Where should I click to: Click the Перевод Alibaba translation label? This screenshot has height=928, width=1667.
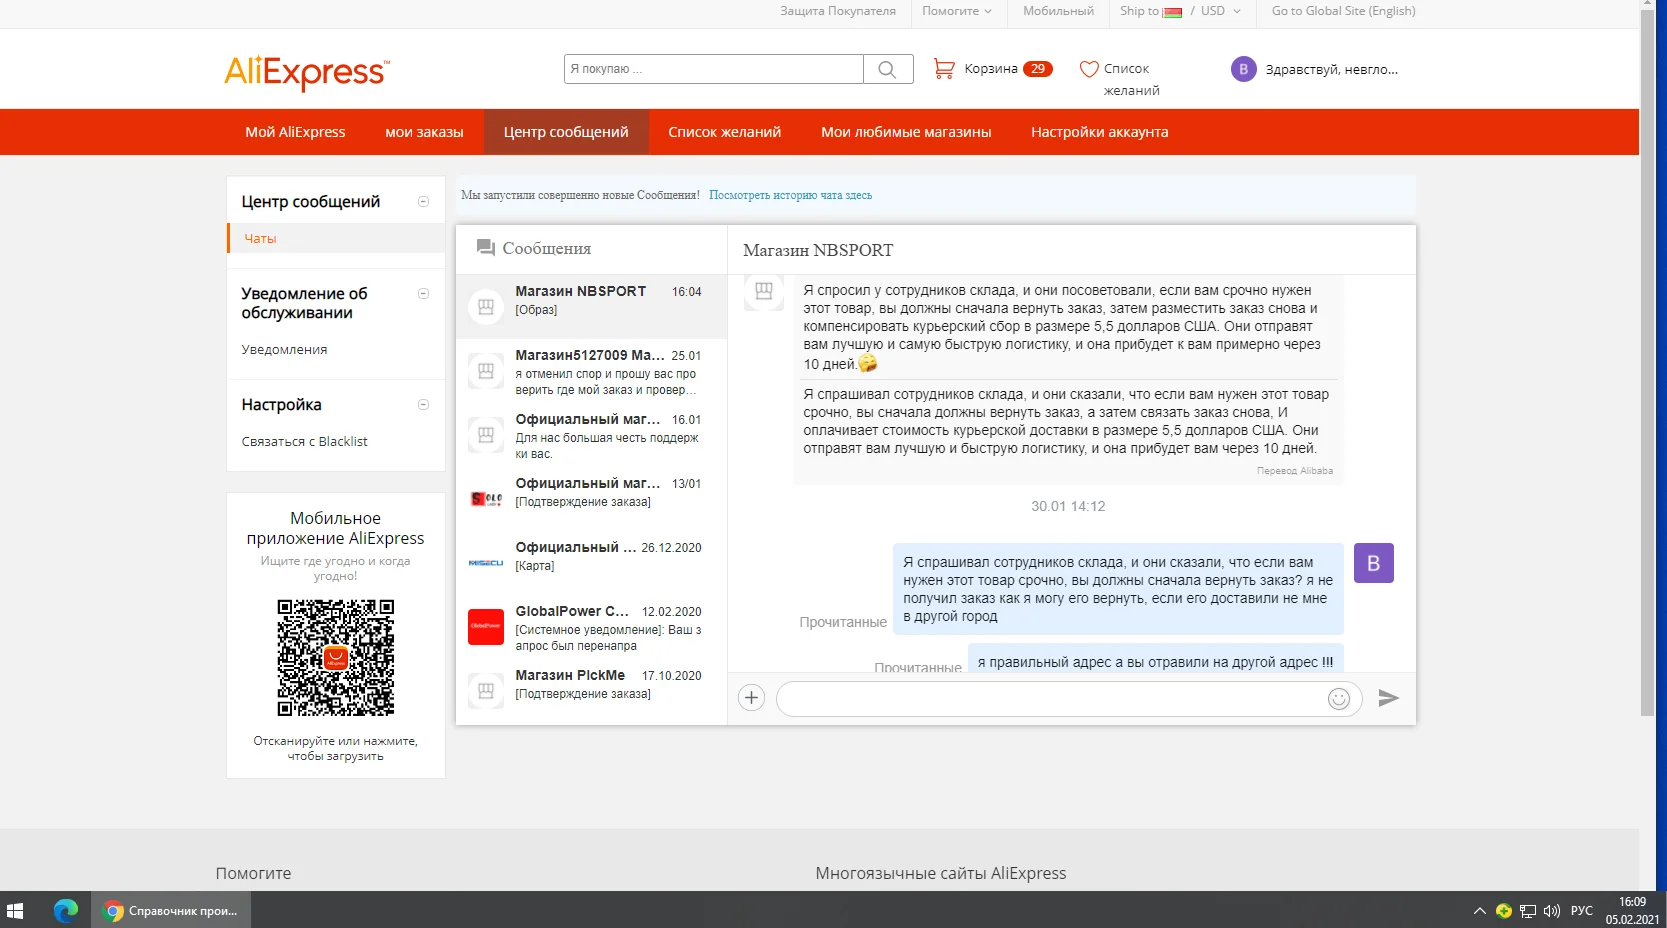1294,471
